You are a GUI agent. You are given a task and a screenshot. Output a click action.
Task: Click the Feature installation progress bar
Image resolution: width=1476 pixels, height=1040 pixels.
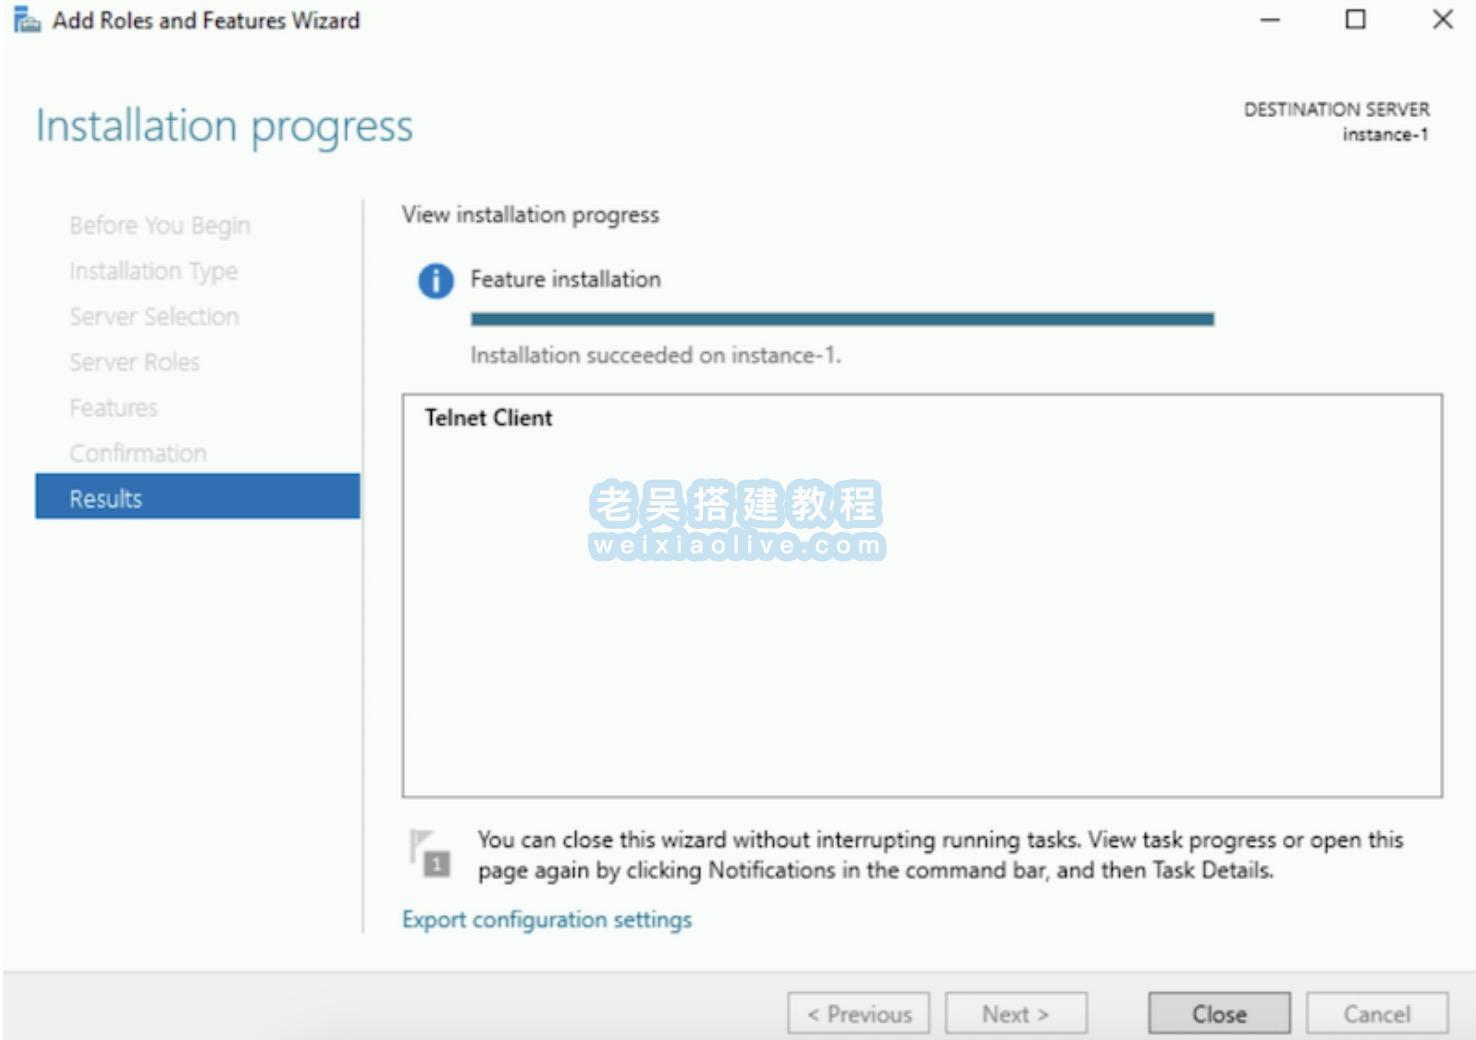click(x=842, y=320)
